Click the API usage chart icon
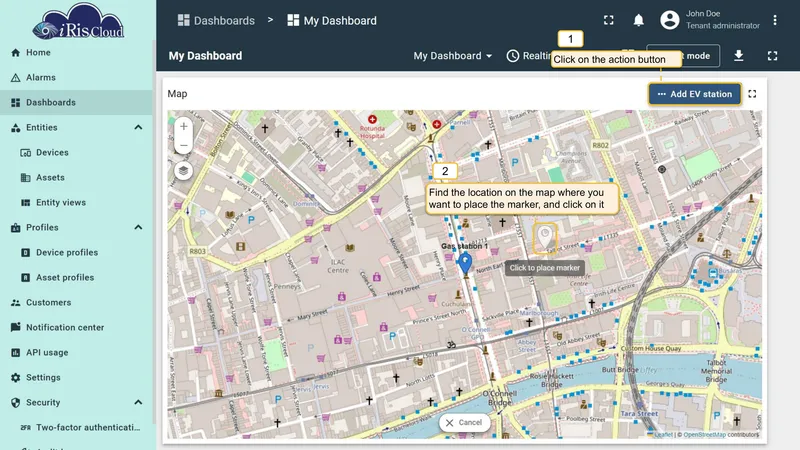The width and height of the screenshot is (800, 450). [16, 353]
